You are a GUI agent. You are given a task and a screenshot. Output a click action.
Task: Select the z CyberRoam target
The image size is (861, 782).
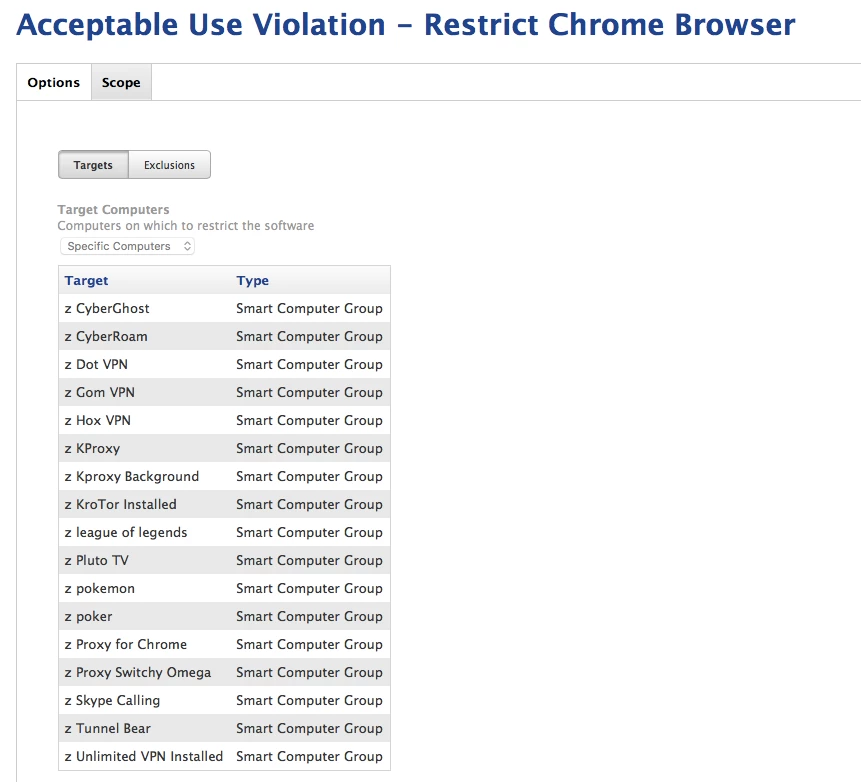(x=225, y=337)
